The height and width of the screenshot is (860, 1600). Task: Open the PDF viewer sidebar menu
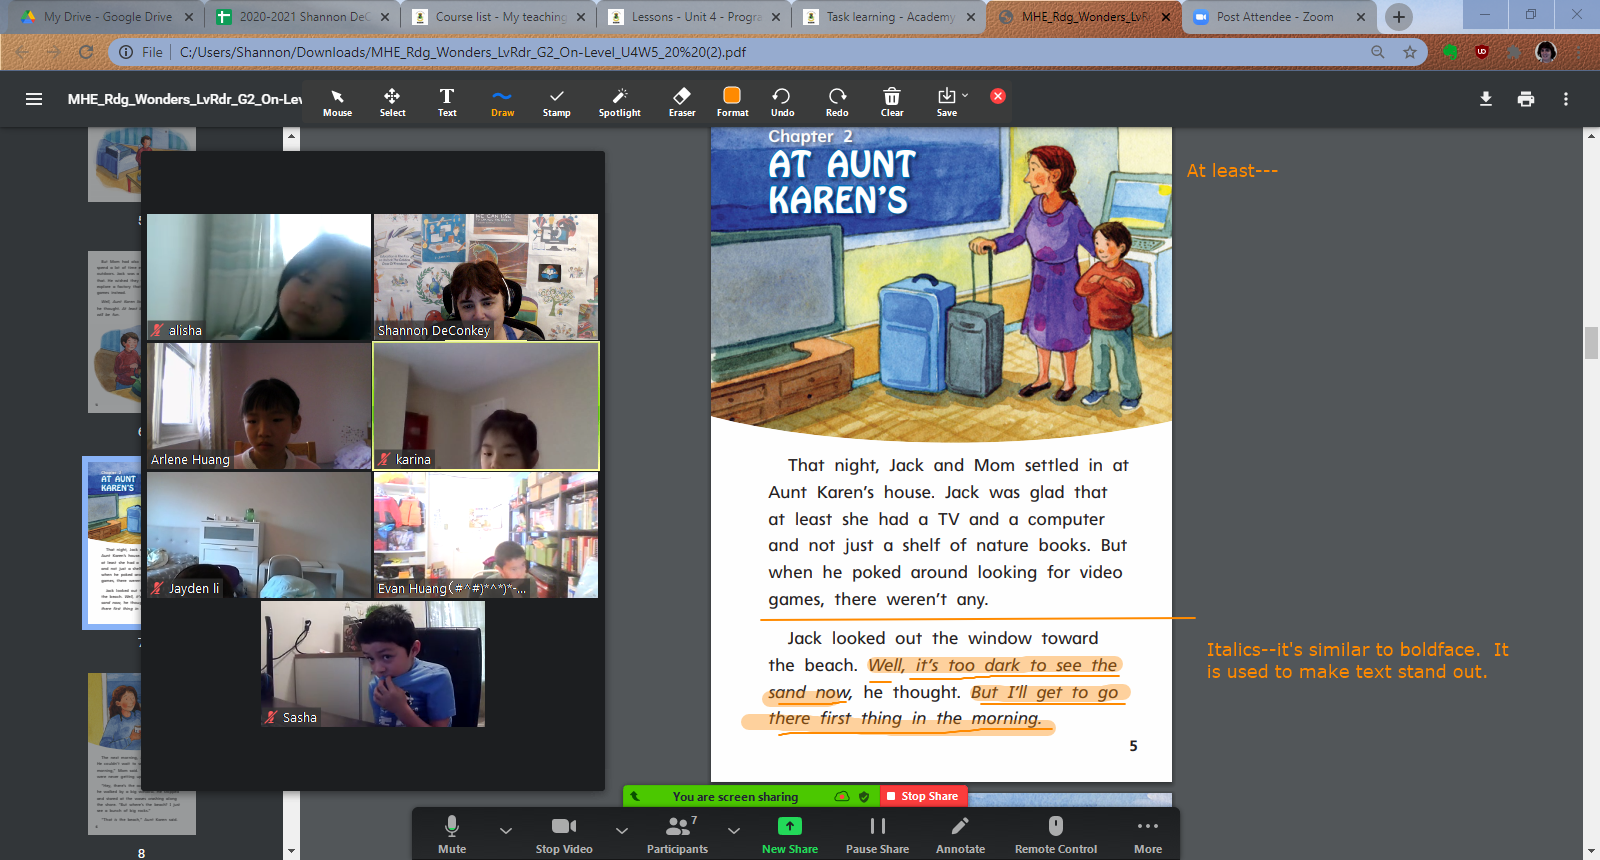click(x=34, y=99)
